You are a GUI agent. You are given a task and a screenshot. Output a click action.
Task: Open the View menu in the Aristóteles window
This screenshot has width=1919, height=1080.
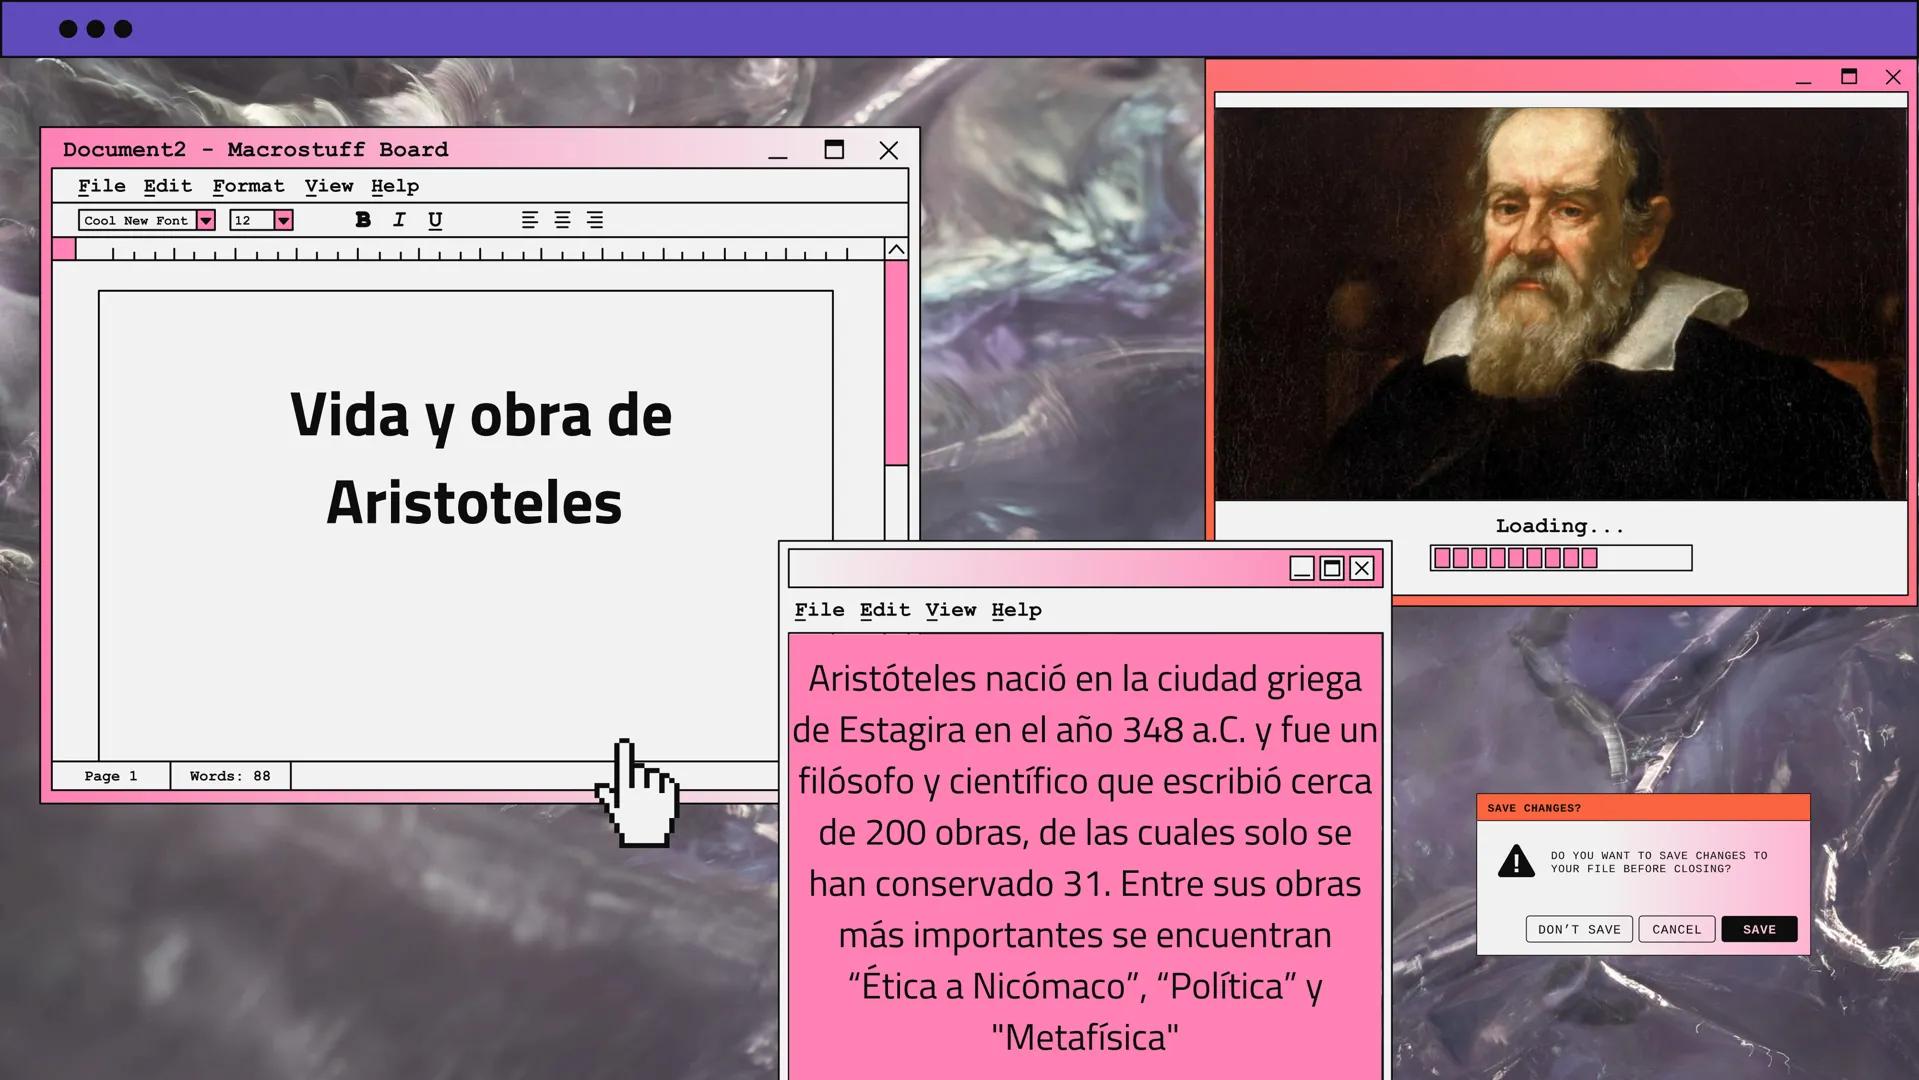[952, 609]
